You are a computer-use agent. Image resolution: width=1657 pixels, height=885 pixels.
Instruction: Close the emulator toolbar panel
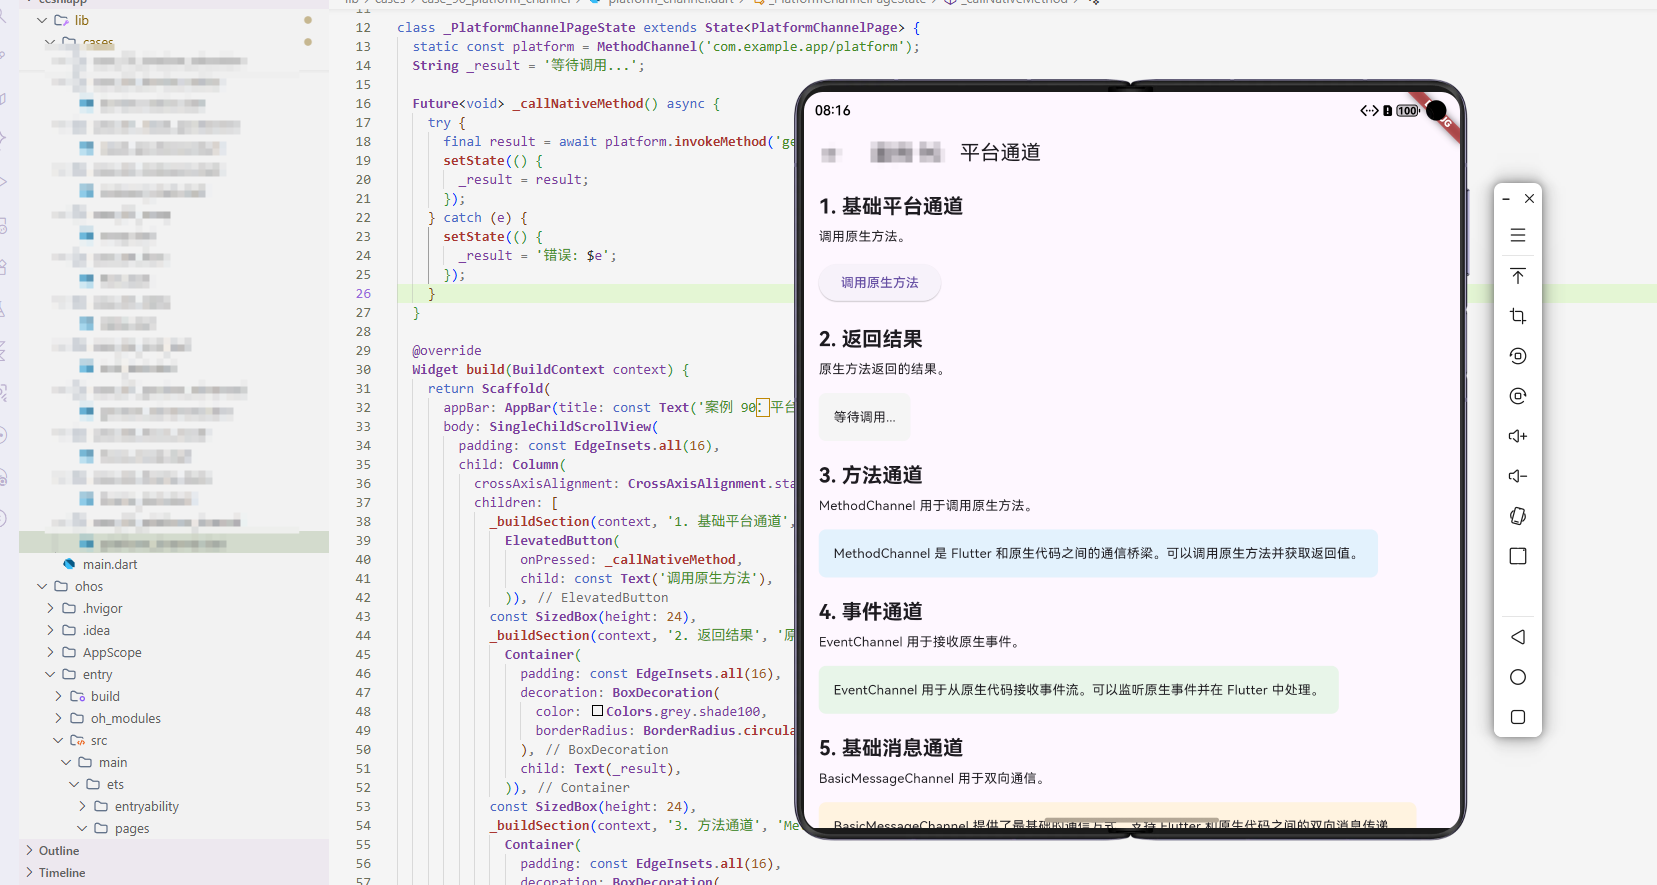tap(1529, 199)
